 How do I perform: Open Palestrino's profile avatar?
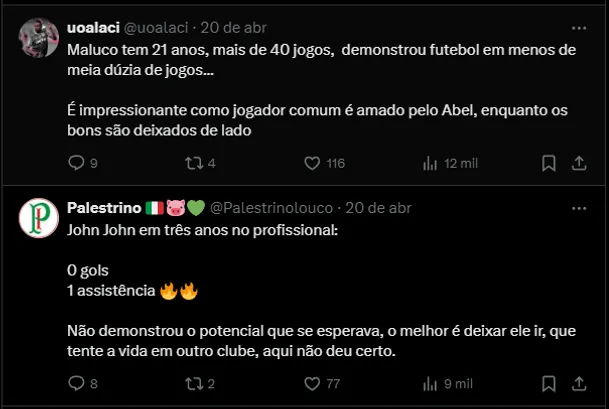coord(38,218)
